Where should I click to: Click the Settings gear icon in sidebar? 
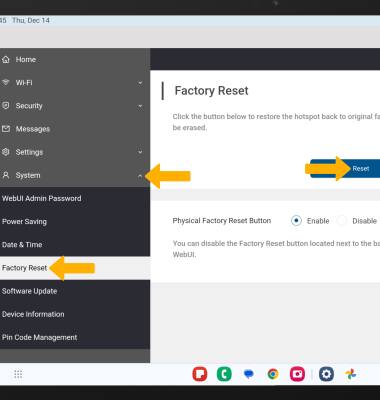(x=6, y=152)
